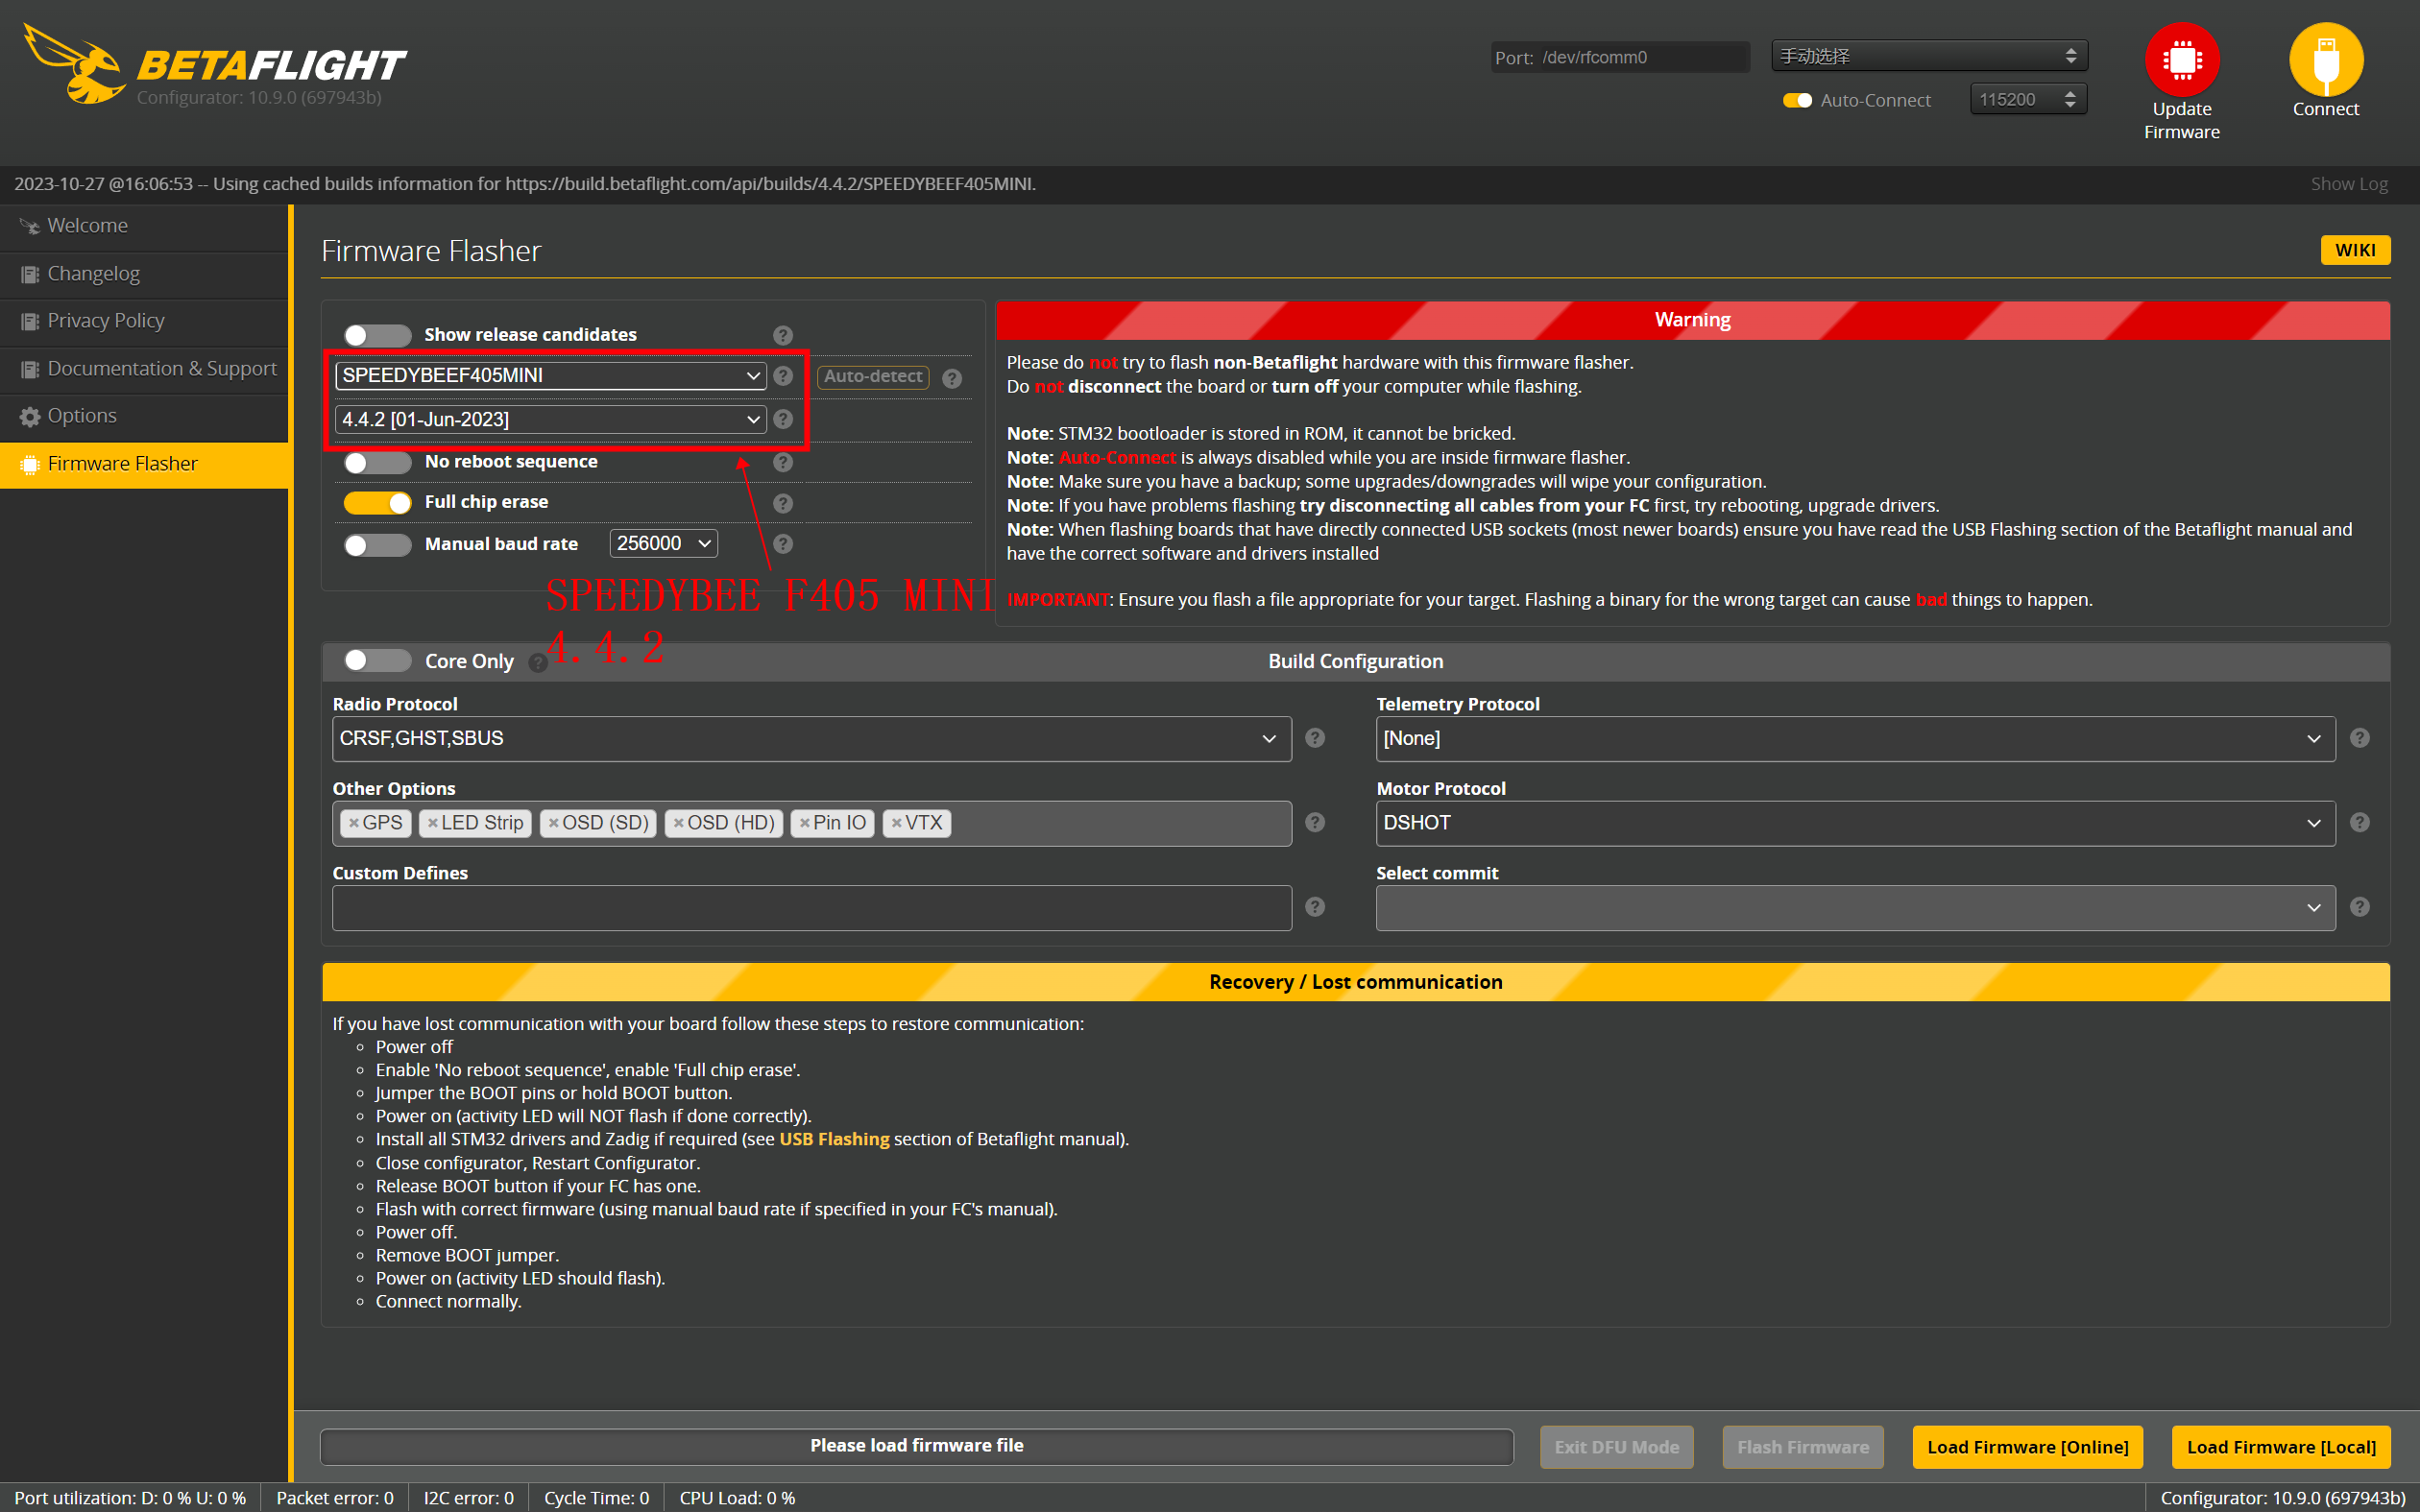This screenshot has height=1512, width=2420.
Task: Expand the Telemetry Protocol dropdown
Action: pyautogui.click(x=1855, y=738)
